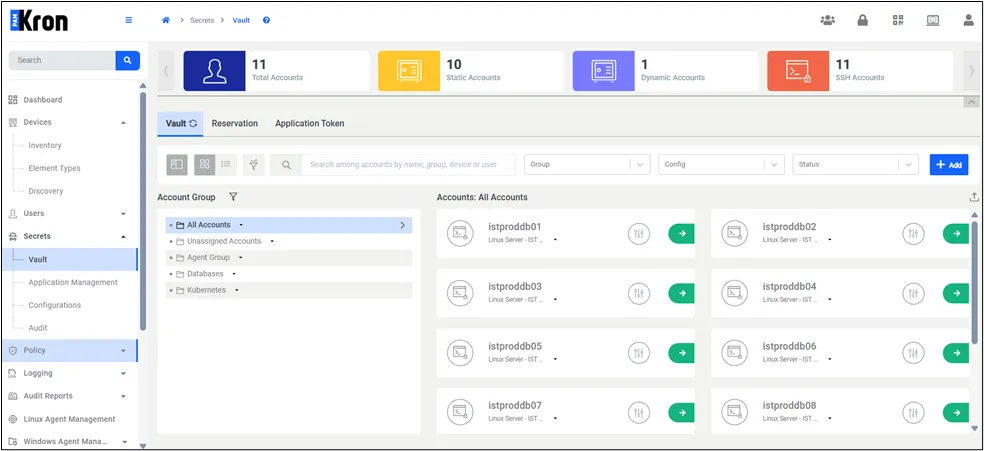Image resolution: width=984 pixels, height=451 pixels.
Task: Open the help question mark icon
Action: (266, 20)
